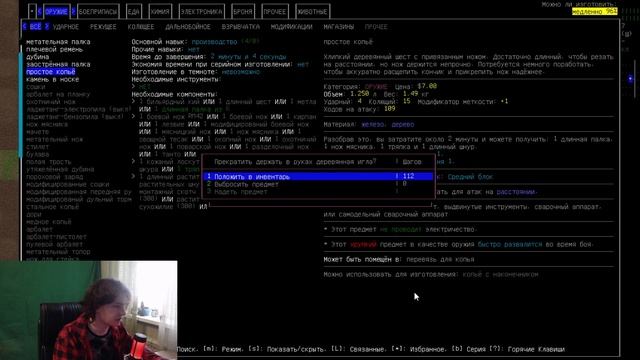The width and height of the screenshot is (640, 360).
Task: Select recipe охотничий нож
Action: 51,102
